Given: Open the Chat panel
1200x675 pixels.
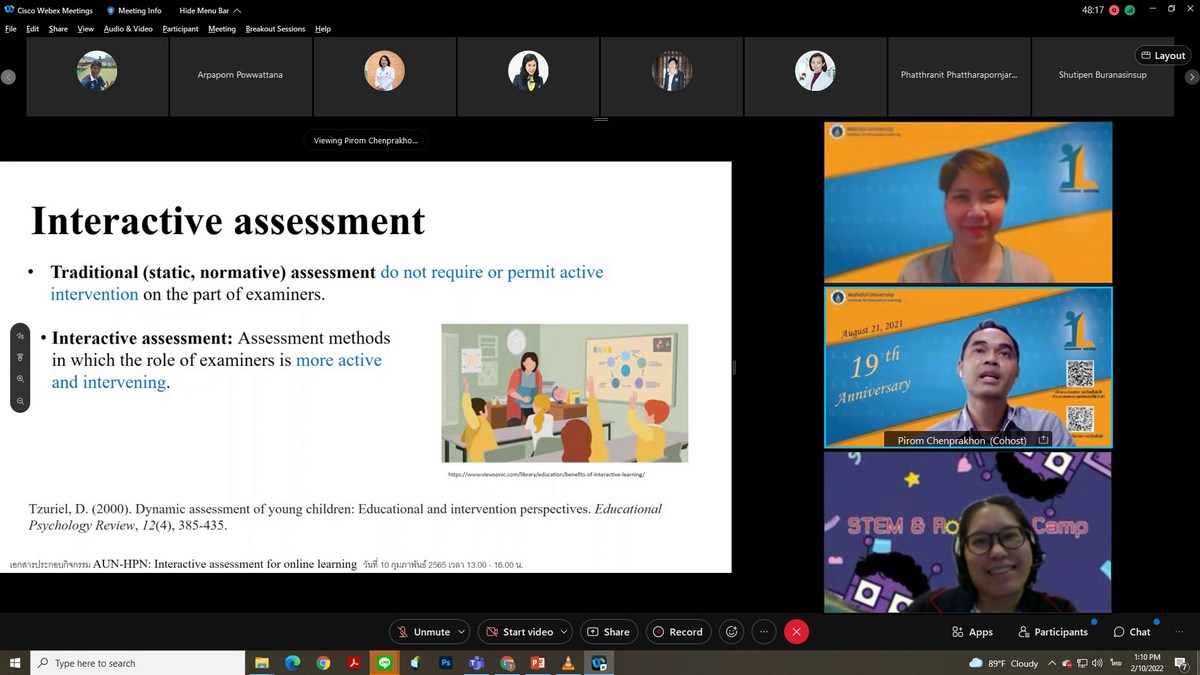Looking at the screenshot, I should coord(1132,632).
